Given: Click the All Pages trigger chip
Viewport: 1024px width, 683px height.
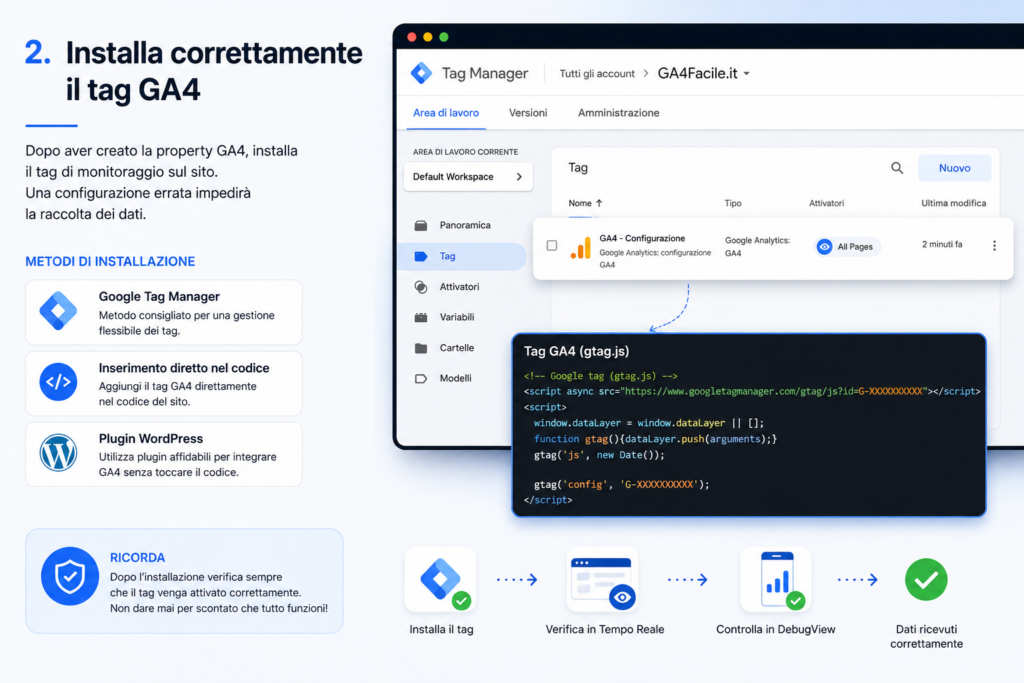Looking at the screenshot, I should pyautogui.click(x=847, y=247).
